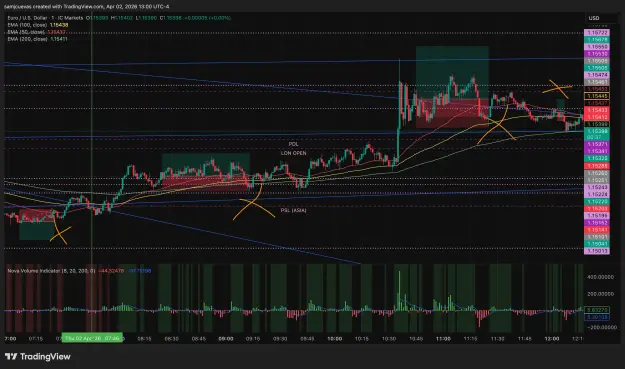The image size is (625, 369).
Task: Click the 10:15 time axis label
Action: coord(362,339)
